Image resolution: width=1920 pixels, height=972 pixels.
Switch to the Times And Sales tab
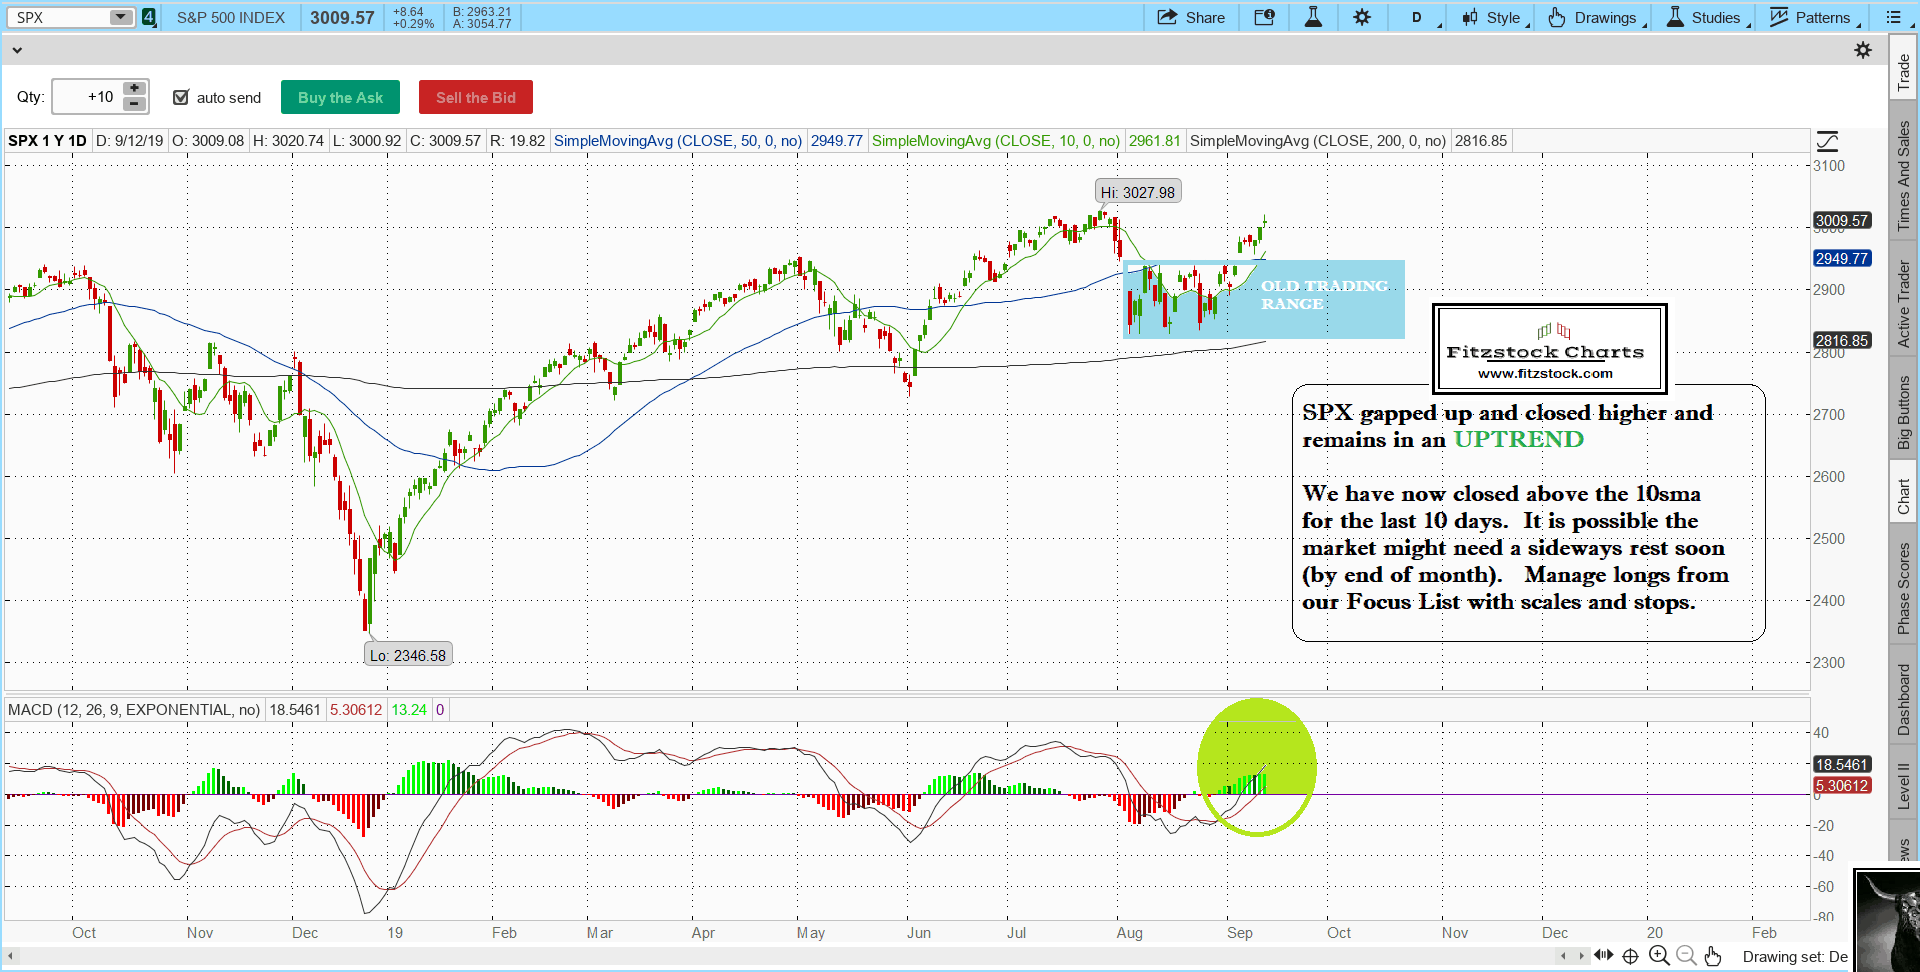coord(1903,176)
